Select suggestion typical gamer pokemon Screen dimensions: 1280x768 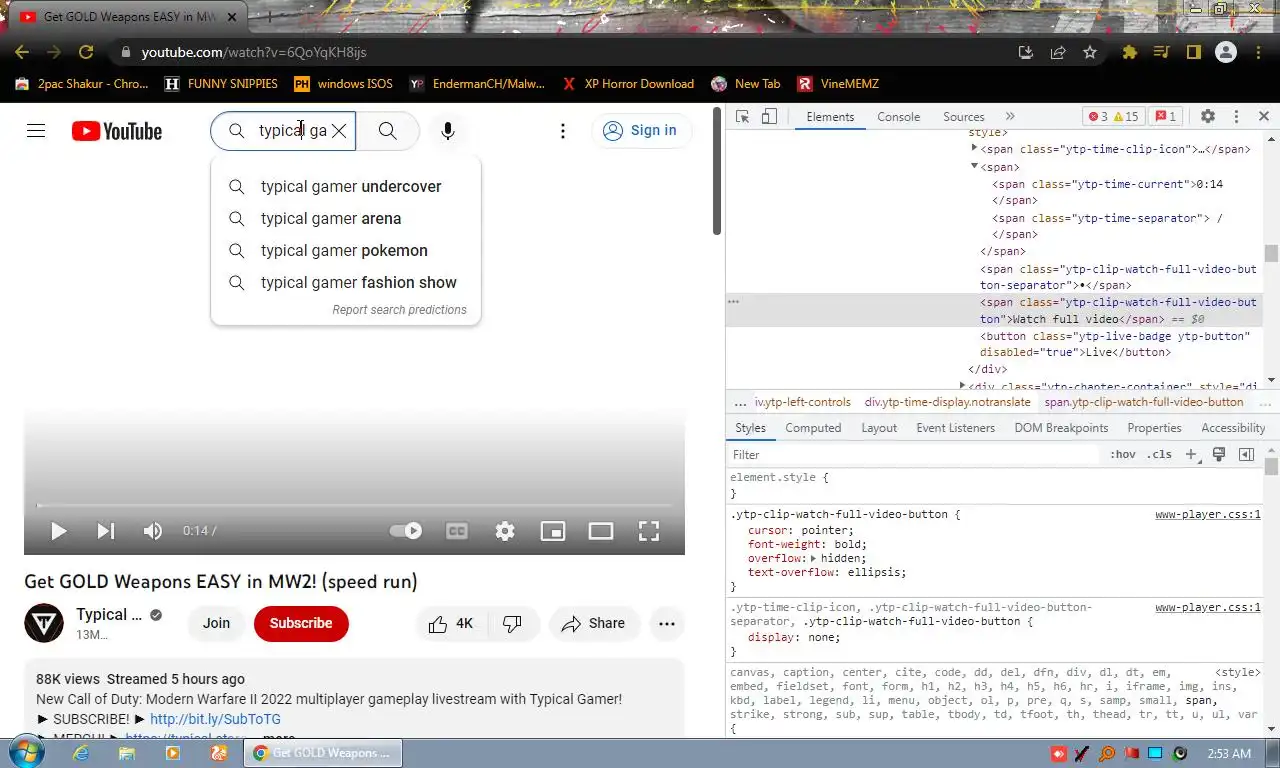pyautogui.click(x=346, y=251)
